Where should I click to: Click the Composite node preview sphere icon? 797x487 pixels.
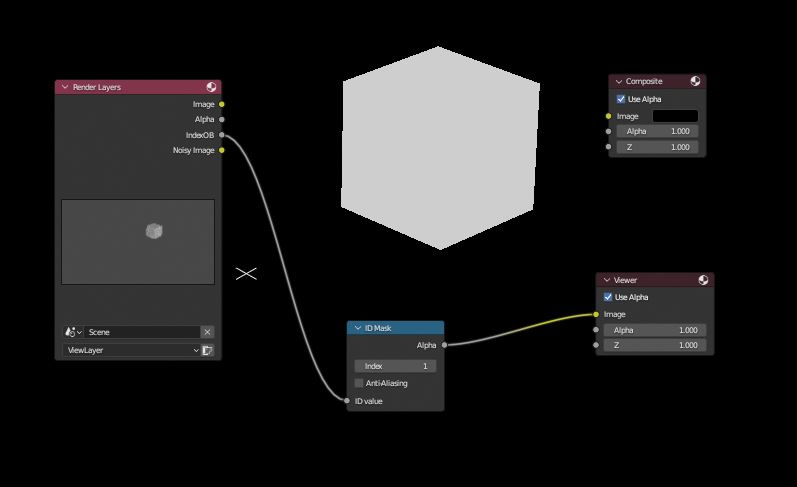[696, 81]
